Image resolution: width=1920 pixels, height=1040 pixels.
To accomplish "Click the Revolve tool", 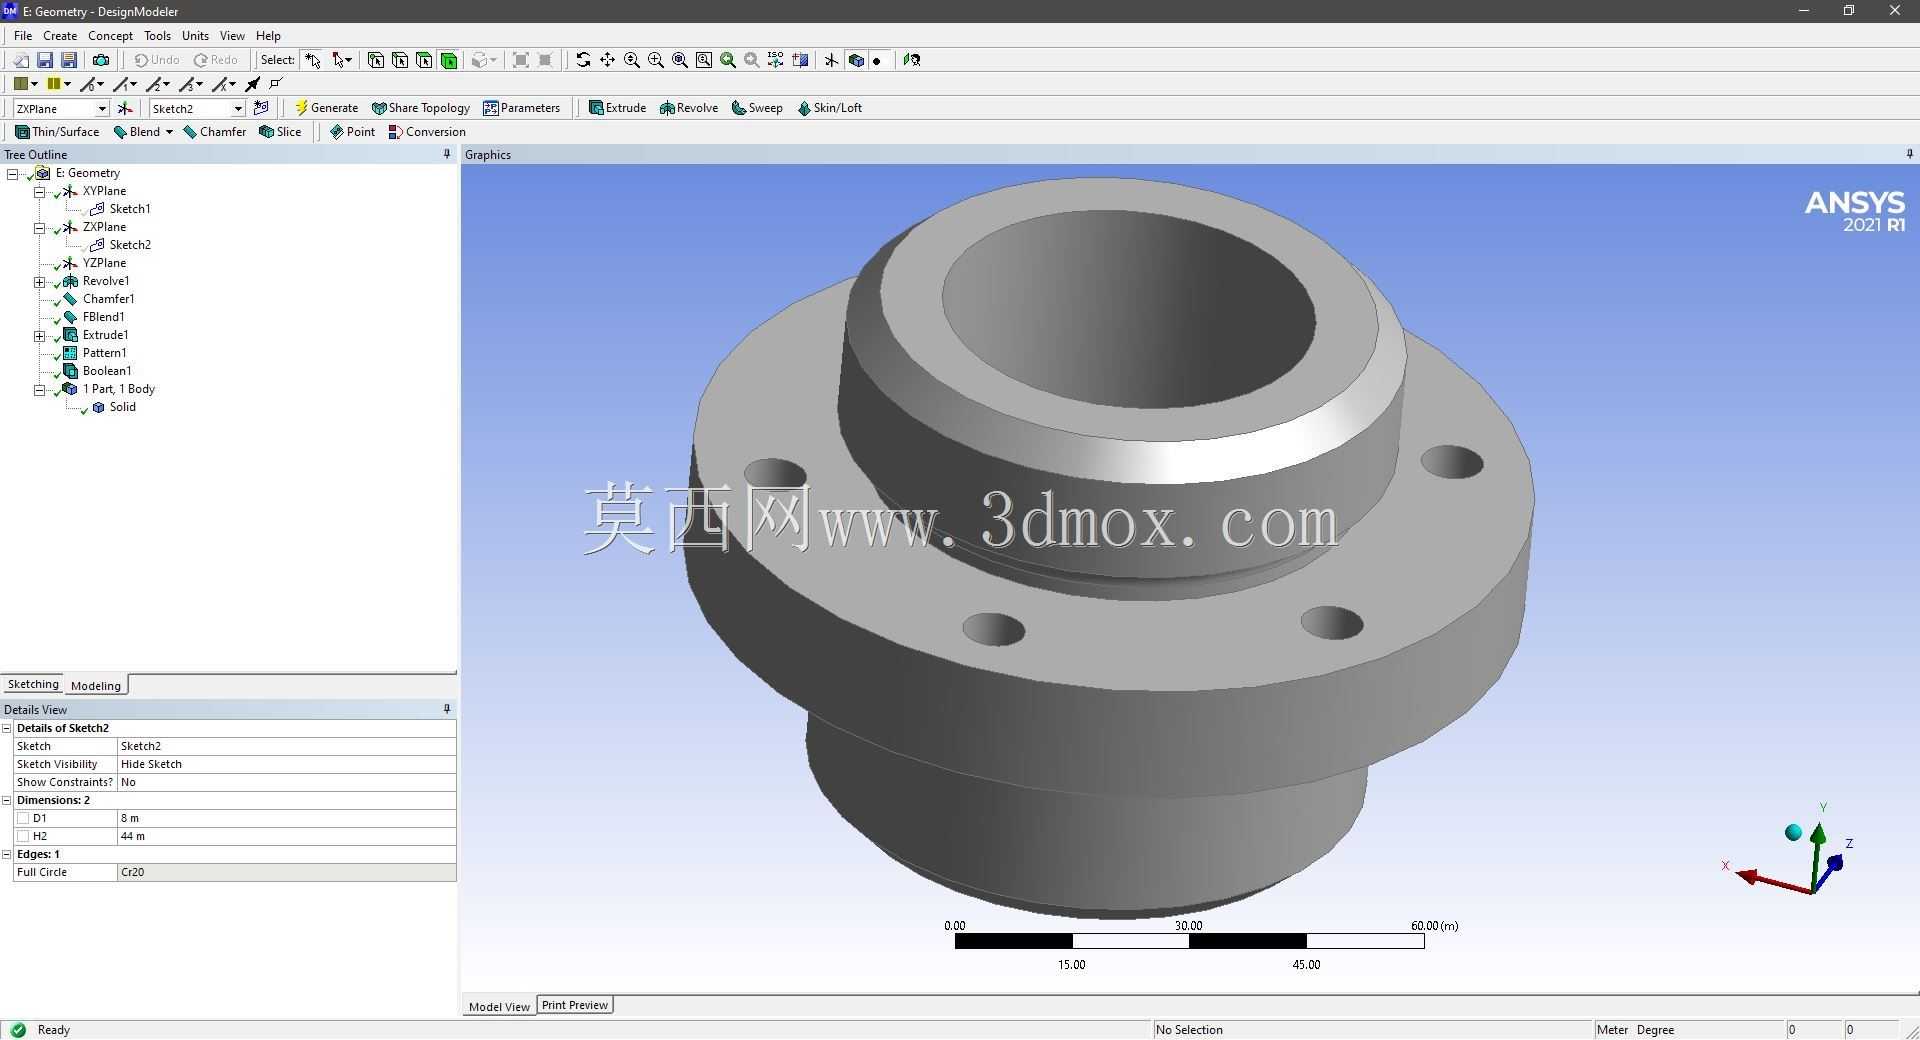I will click(x=689, y=108).
